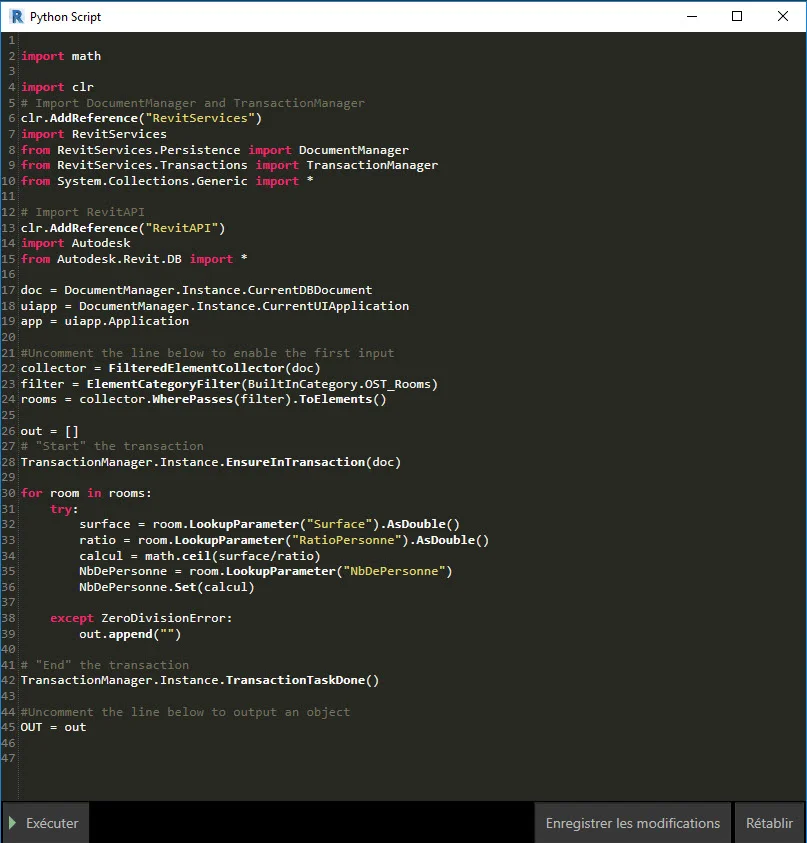This screenshot has width=807, height=843.
Task: Click 'NbDePersonne.Set(calcul)' on line 36
Action: (167, 587)
